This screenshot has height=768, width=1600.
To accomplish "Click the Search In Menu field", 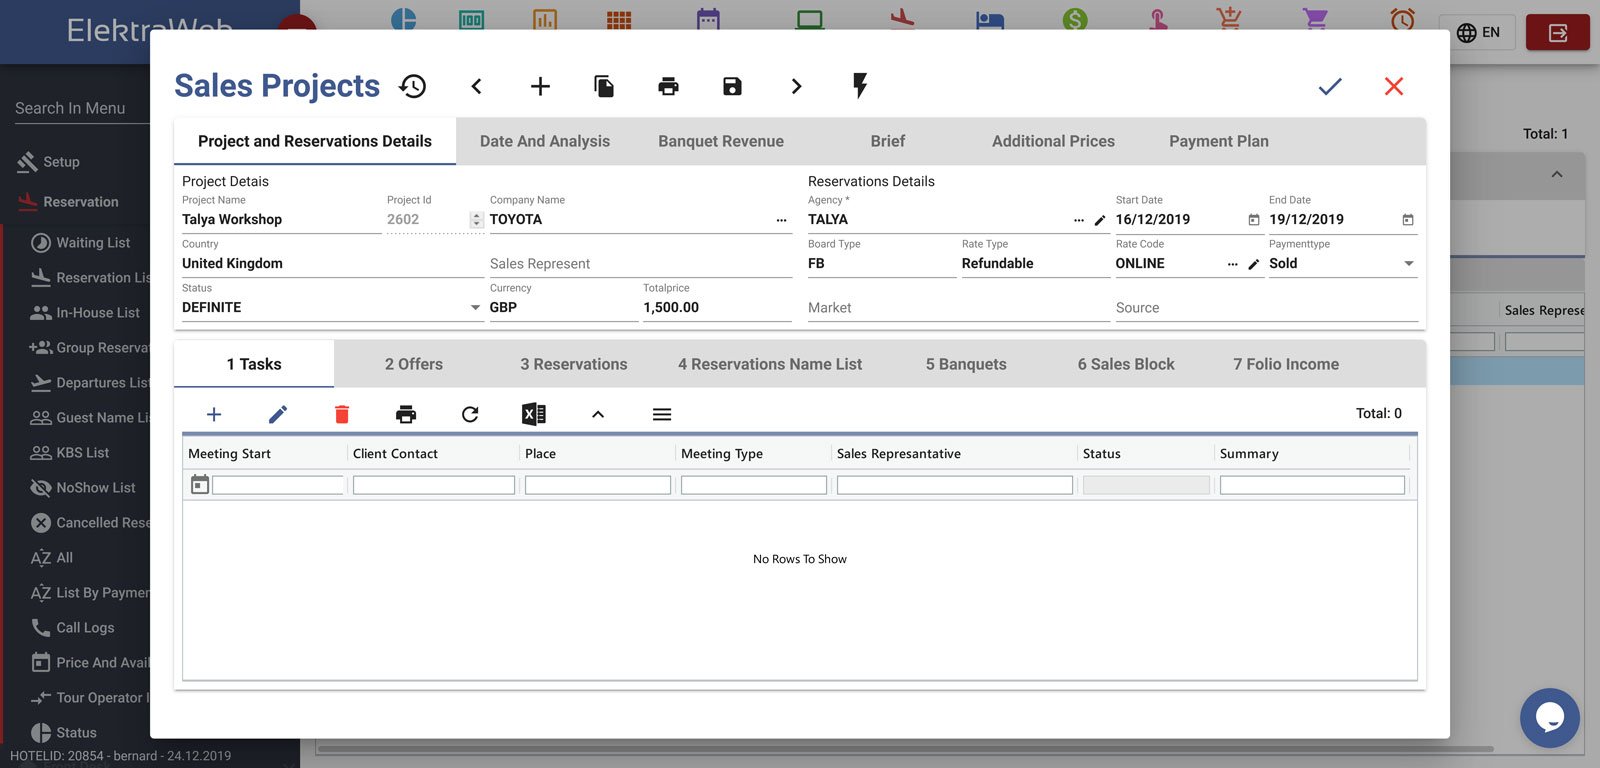I will pyautogui.click(x=80, y=109).
